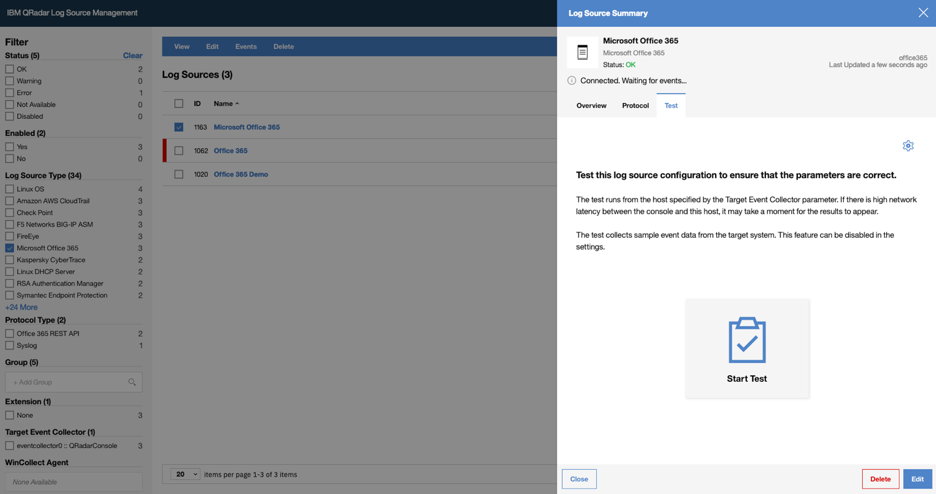The image size is (936, 494).
Task: Open Office 365 log source link (ID 1062)
Action: click(230, 151)
